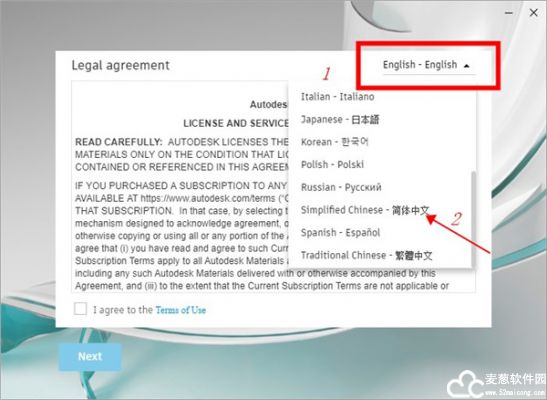The image size is (547, 400).
Task: Minimize the installer window
Action: (x=509, y=13)
